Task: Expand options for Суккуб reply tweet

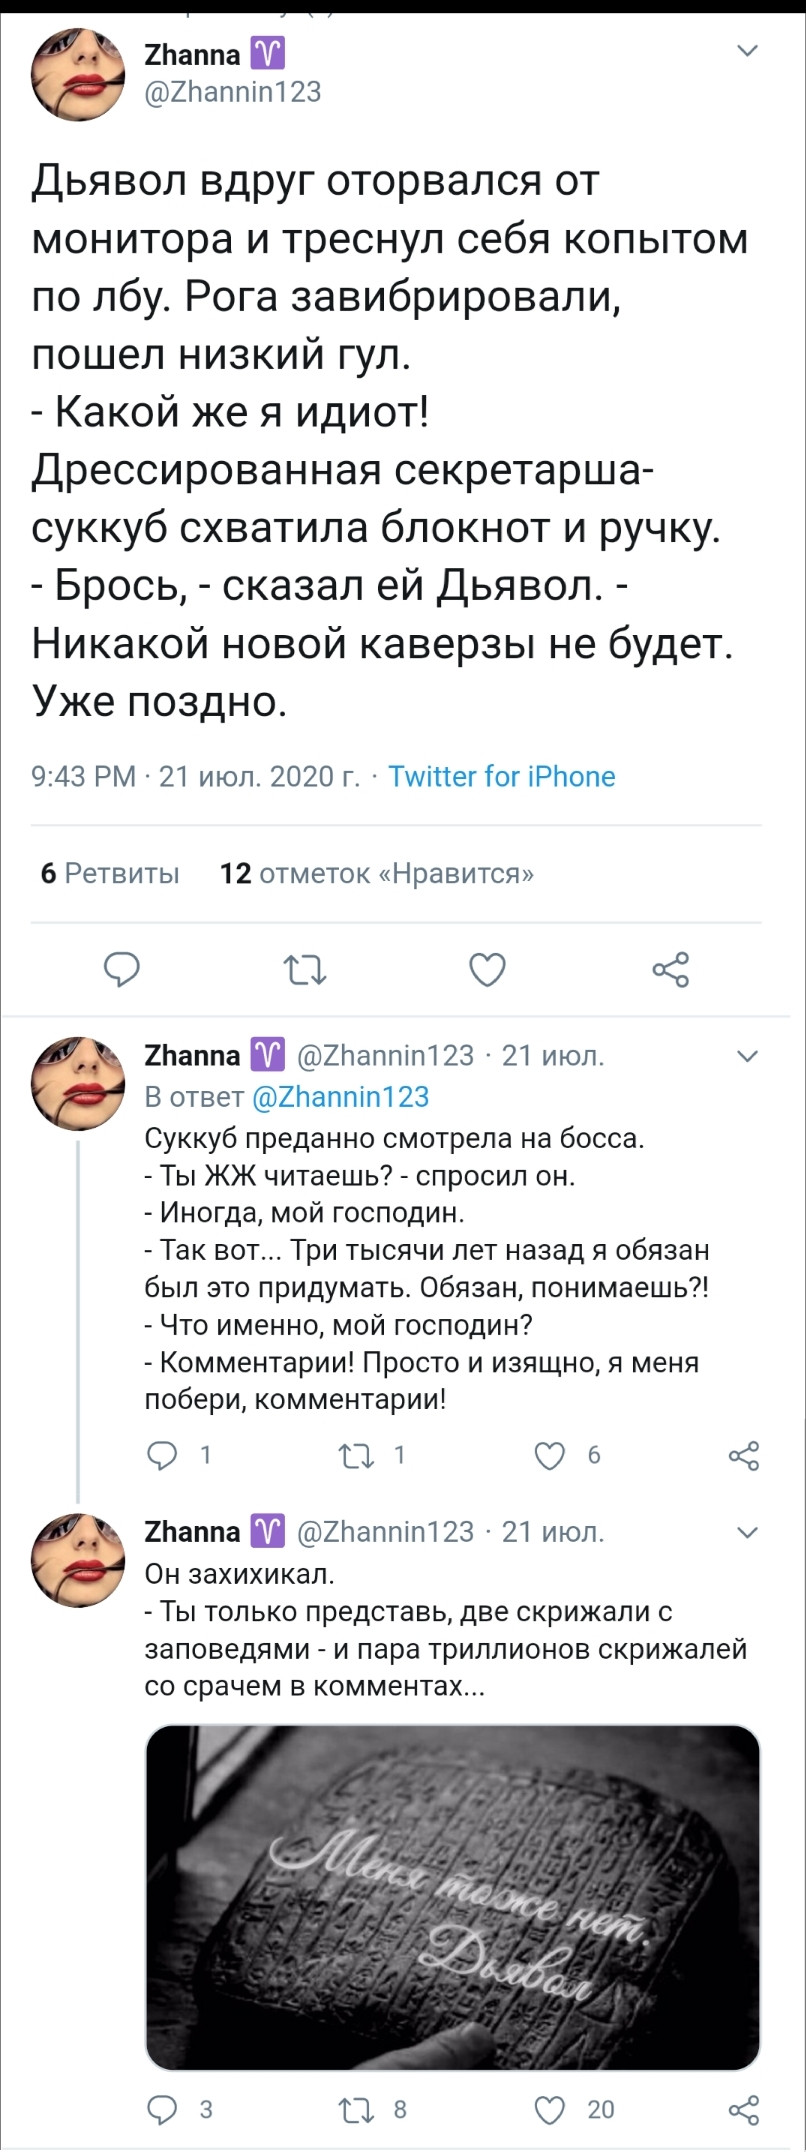Action: (x=747, y=1056)
